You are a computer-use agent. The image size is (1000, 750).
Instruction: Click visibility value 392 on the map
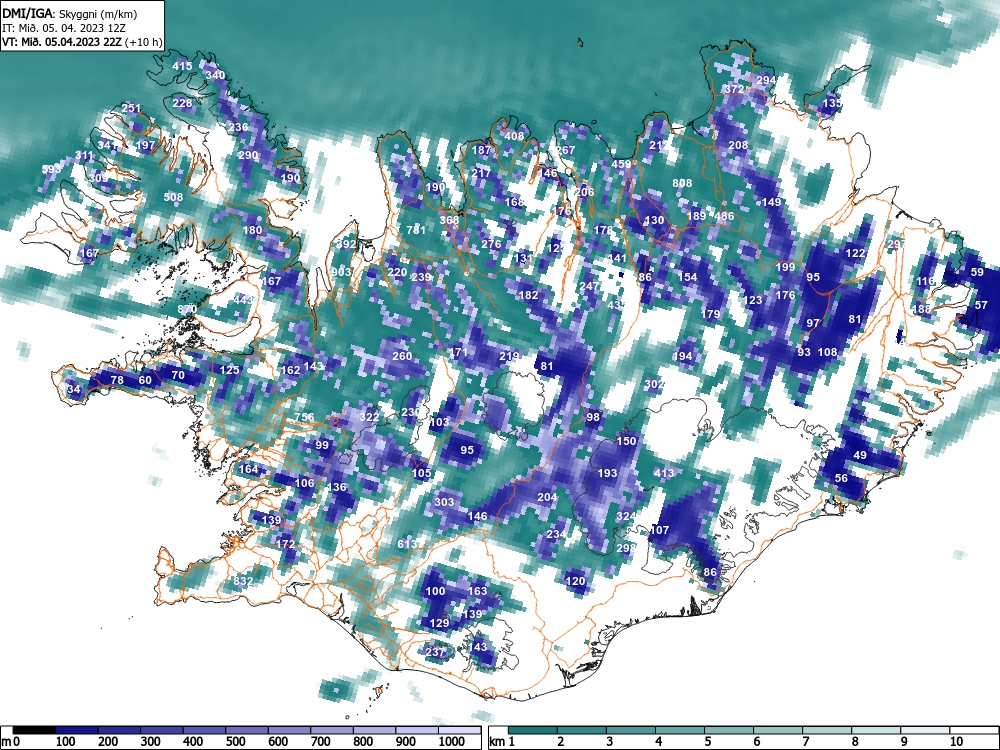[x=346, y=244]
